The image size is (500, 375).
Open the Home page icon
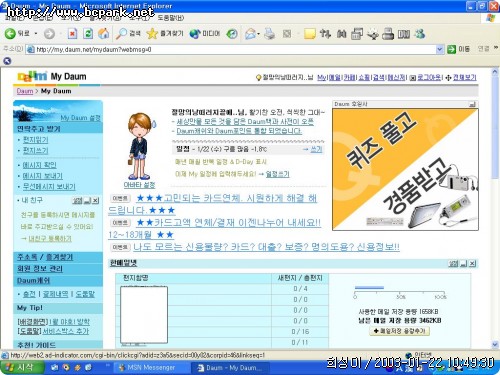[x=104, y=33]
